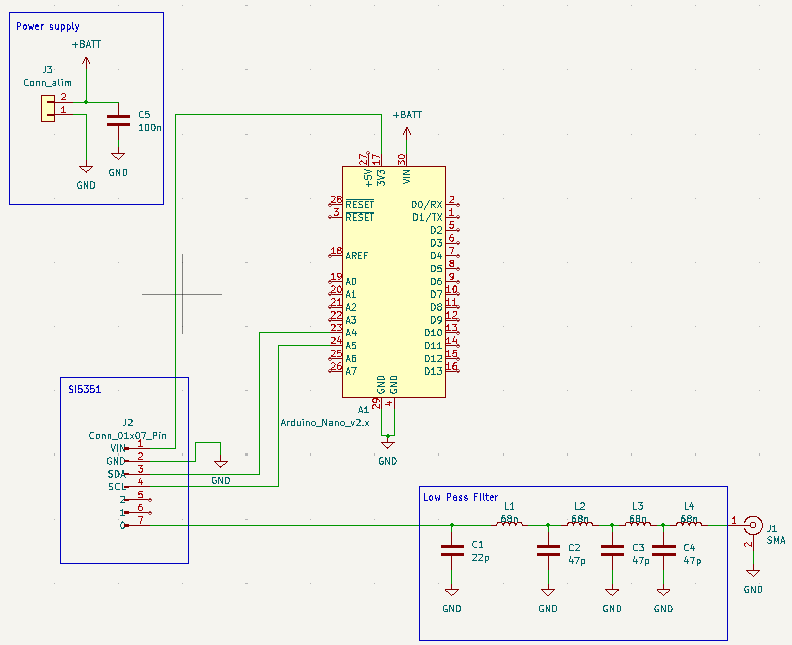Select the GND symbol under C3

(x=612, y=592)
